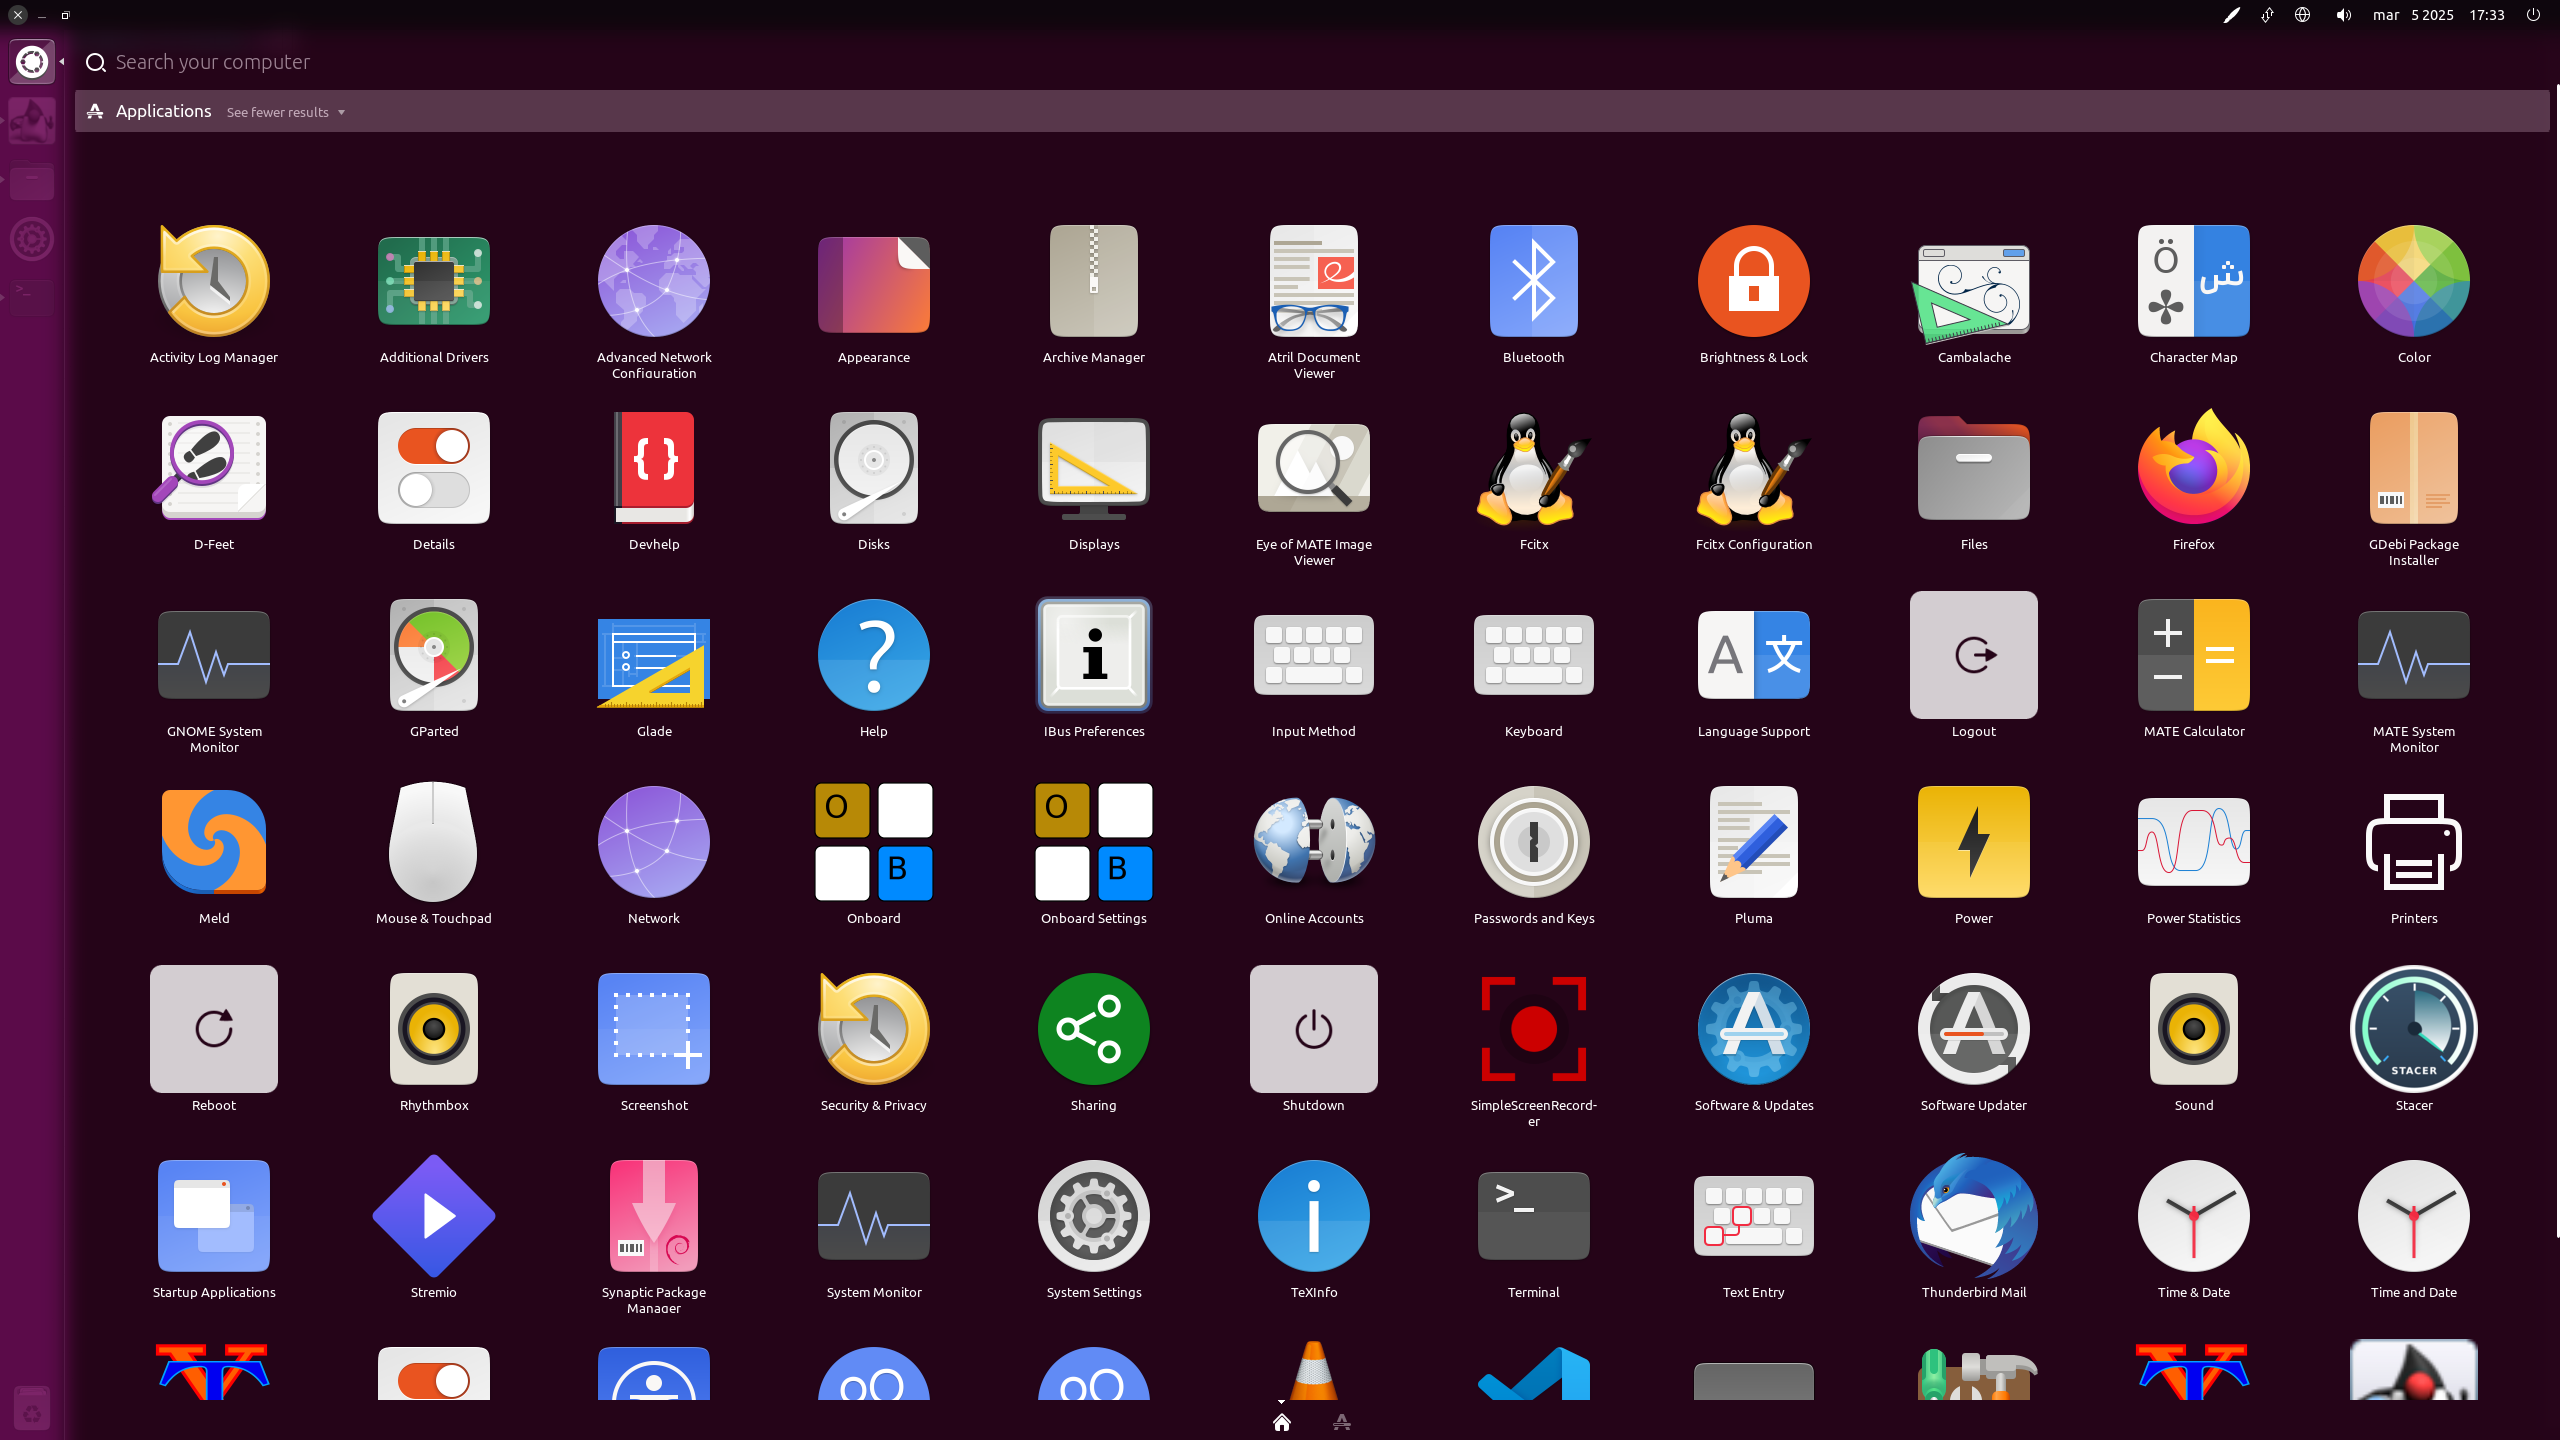Launch SimpleScreenRecorder
This screenshot has width=2560, height=1440.
point(1533,1029)
